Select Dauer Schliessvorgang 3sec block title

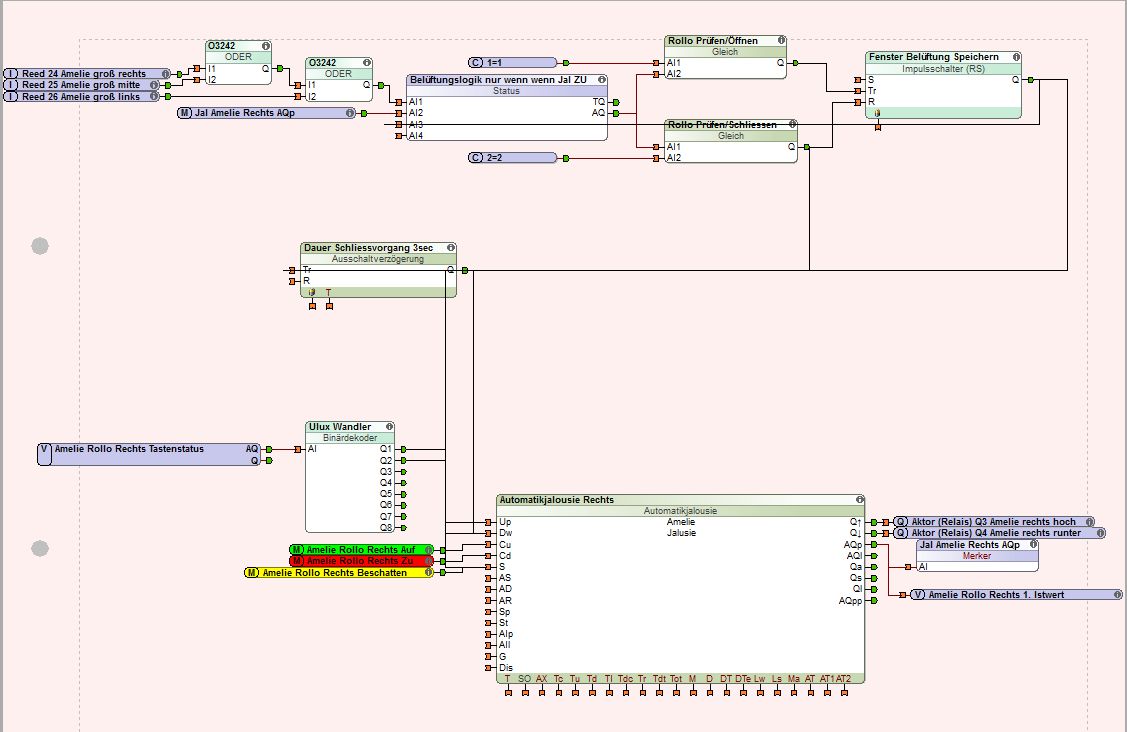368,247
